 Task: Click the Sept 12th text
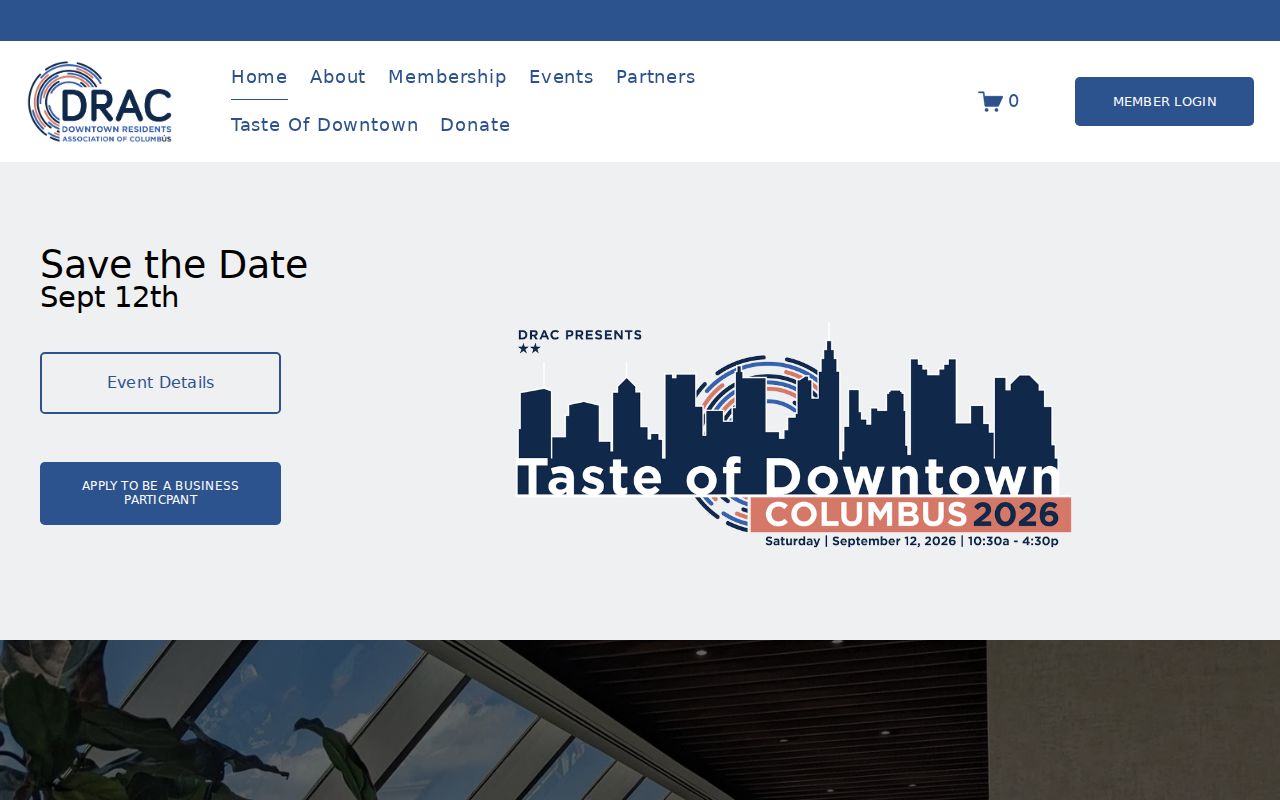[x=109, y=297]
